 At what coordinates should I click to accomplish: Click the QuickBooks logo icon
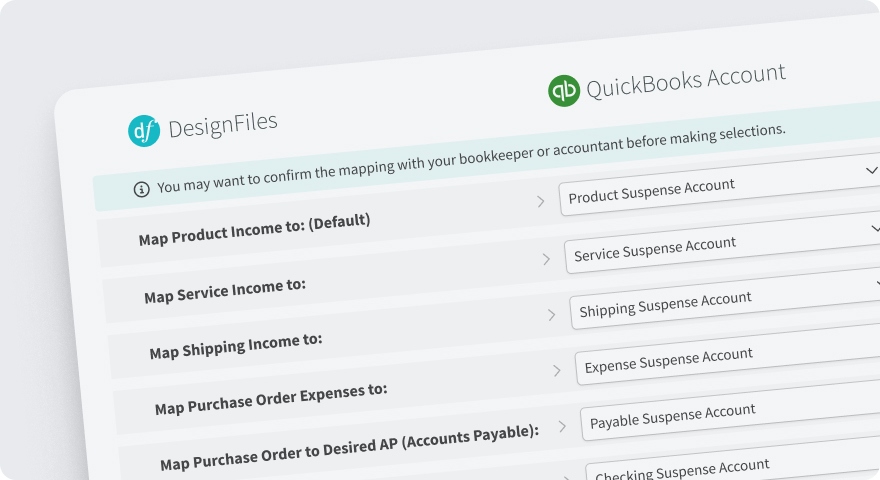click(x=564, y=90)
